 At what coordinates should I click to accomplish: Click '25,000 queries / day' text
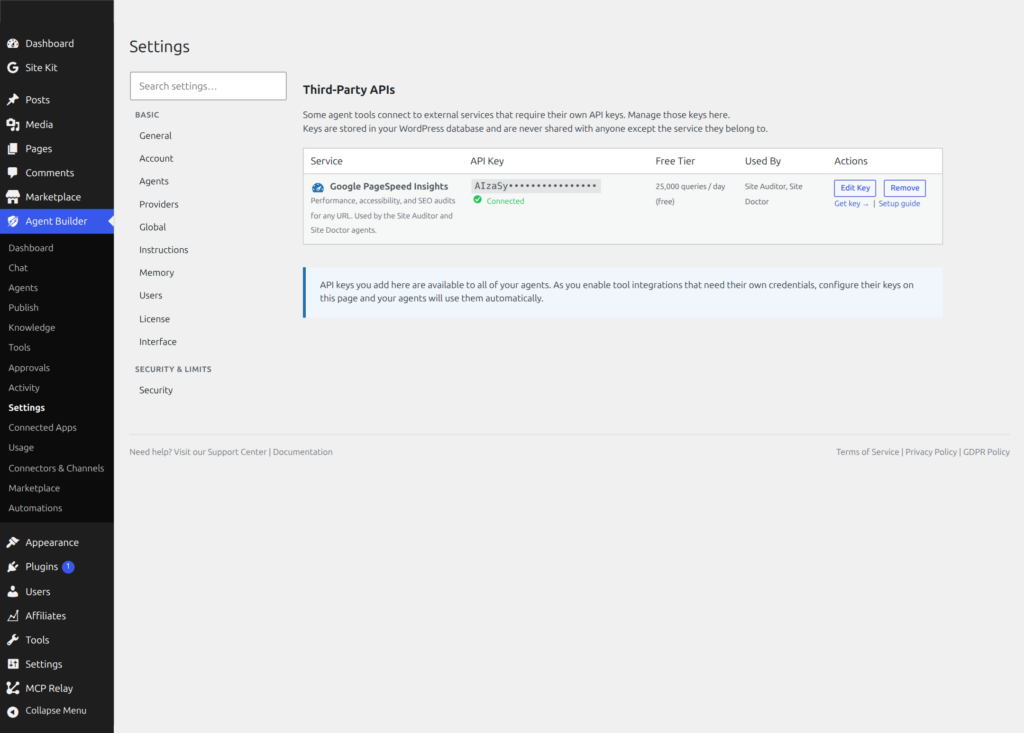point(690,187)
